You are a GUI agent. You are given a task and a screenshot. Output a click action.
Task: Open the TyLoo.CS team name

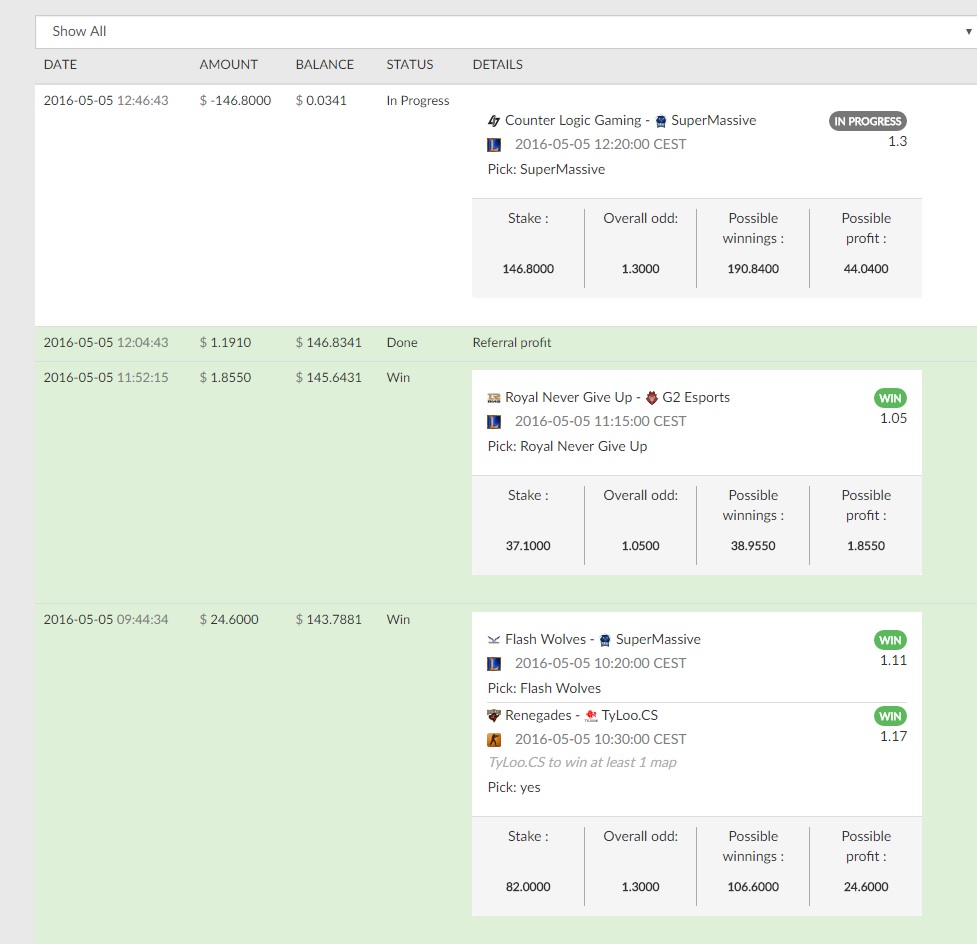pos(629,715)
